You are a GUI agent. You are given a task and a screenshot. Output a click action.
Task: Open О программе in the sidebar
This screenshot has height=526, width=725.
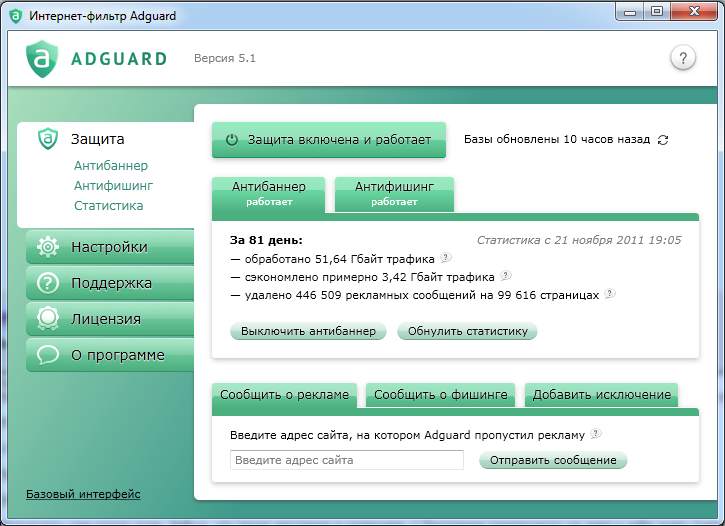(110, 355)
